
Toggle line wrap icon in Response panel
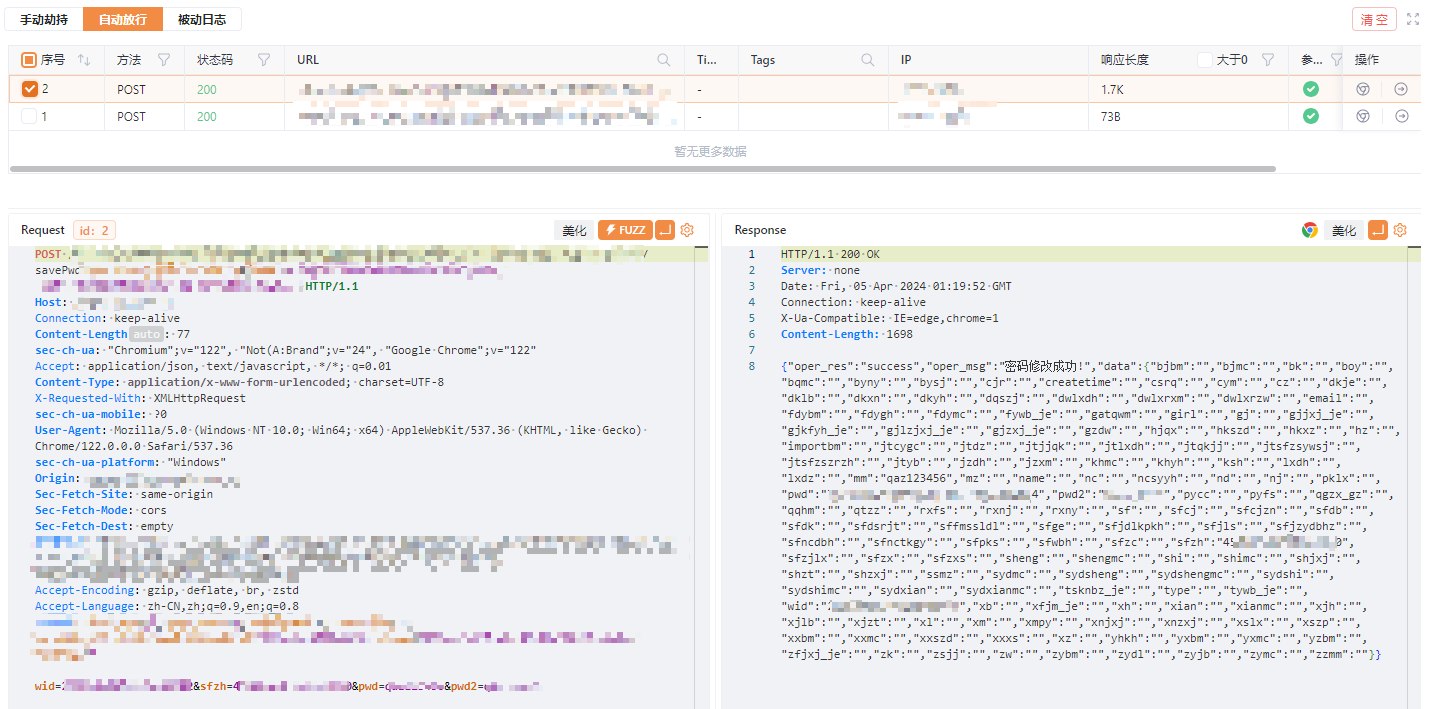[x=1377, y=230]
